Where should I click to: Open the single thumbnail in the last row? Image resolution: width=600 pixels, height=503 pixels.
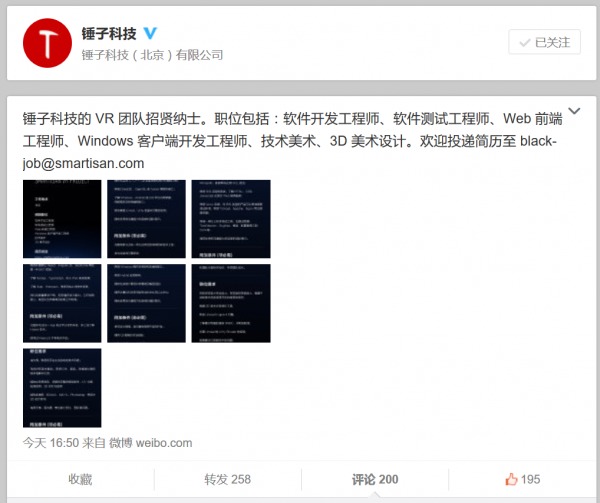tap(62, 388)
